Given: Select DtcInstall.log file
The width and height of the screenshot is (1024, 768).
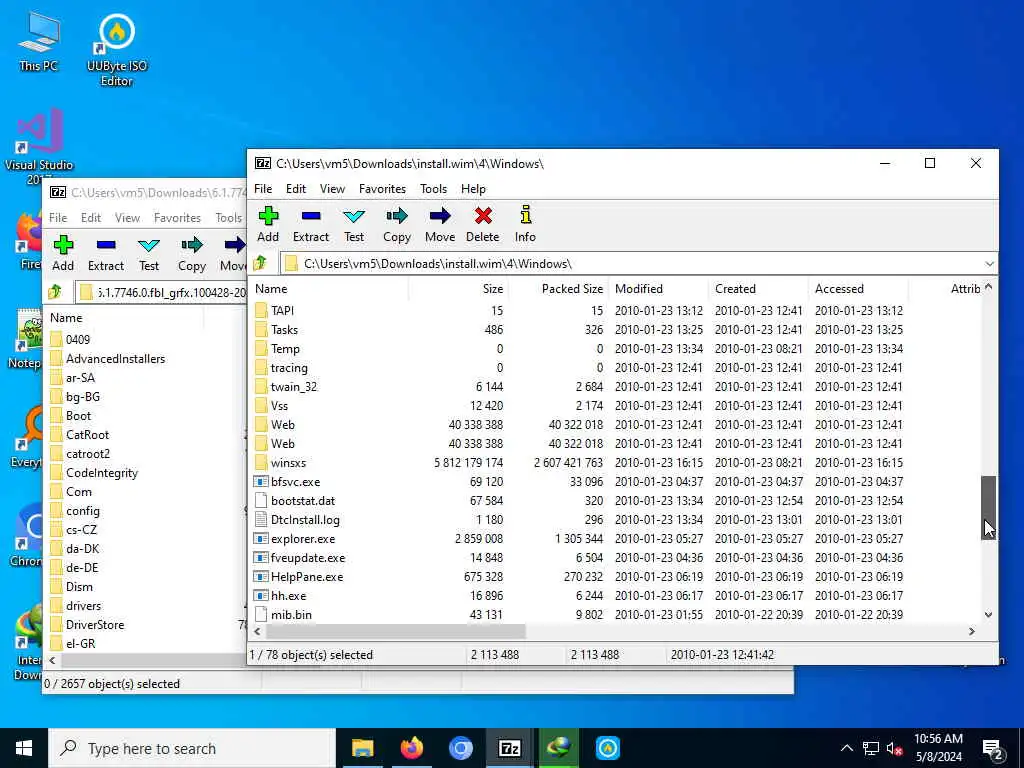Looking at the screenshot, I should pos(615,520).
